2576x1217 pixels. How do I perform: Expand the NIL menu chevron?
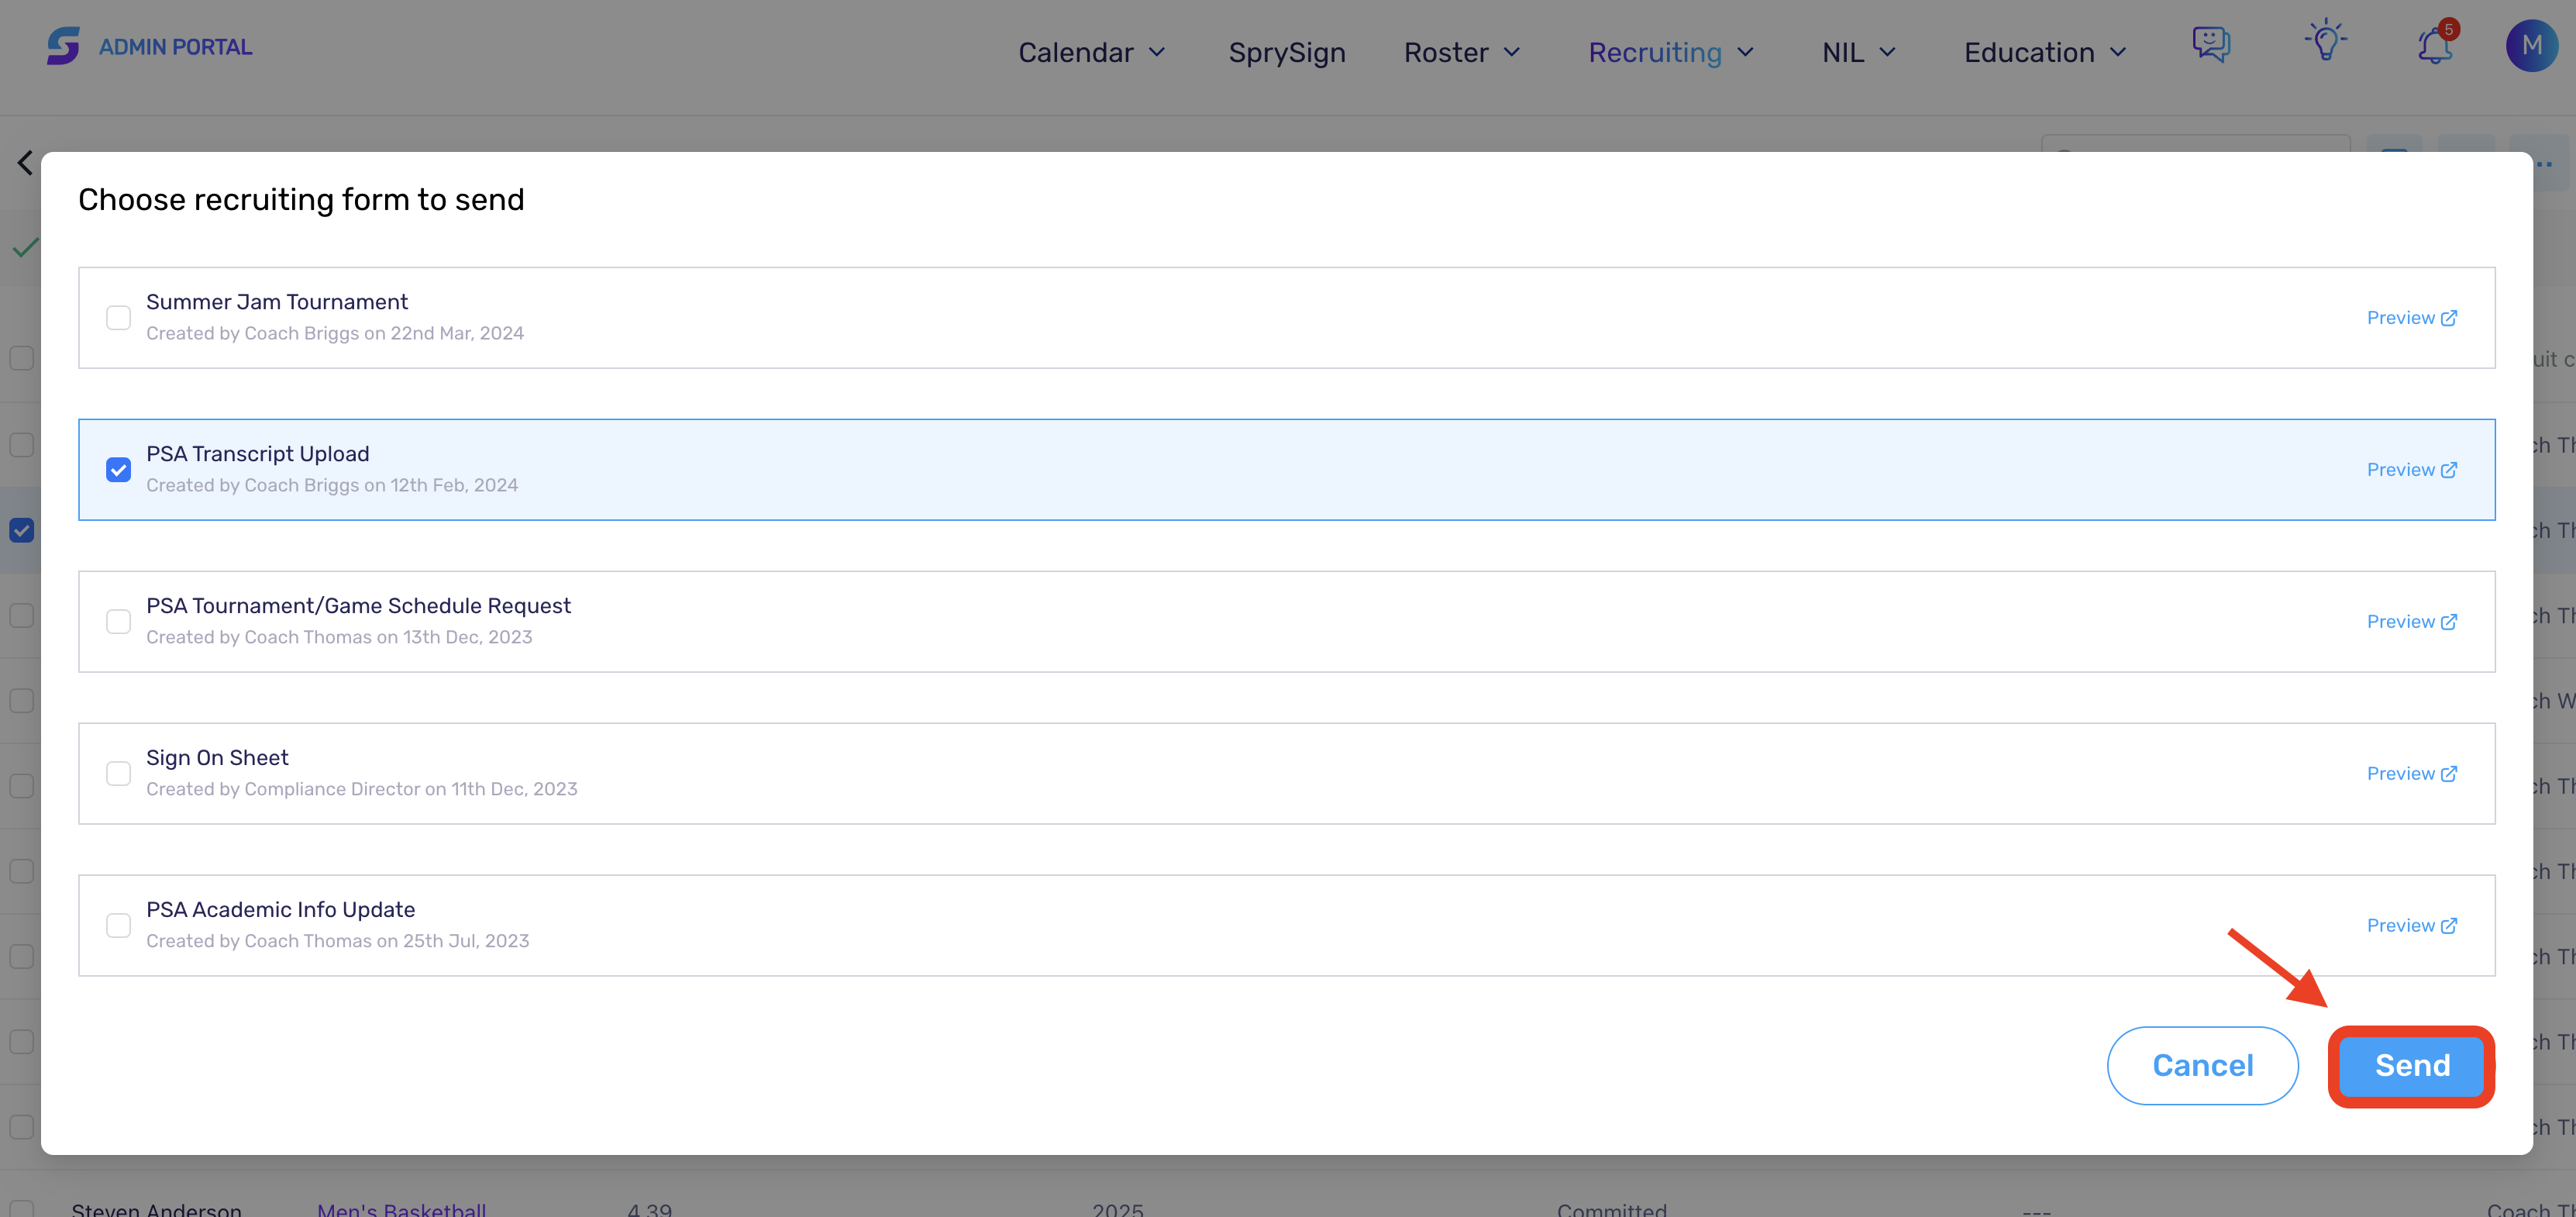click(x=1887, y=52)
